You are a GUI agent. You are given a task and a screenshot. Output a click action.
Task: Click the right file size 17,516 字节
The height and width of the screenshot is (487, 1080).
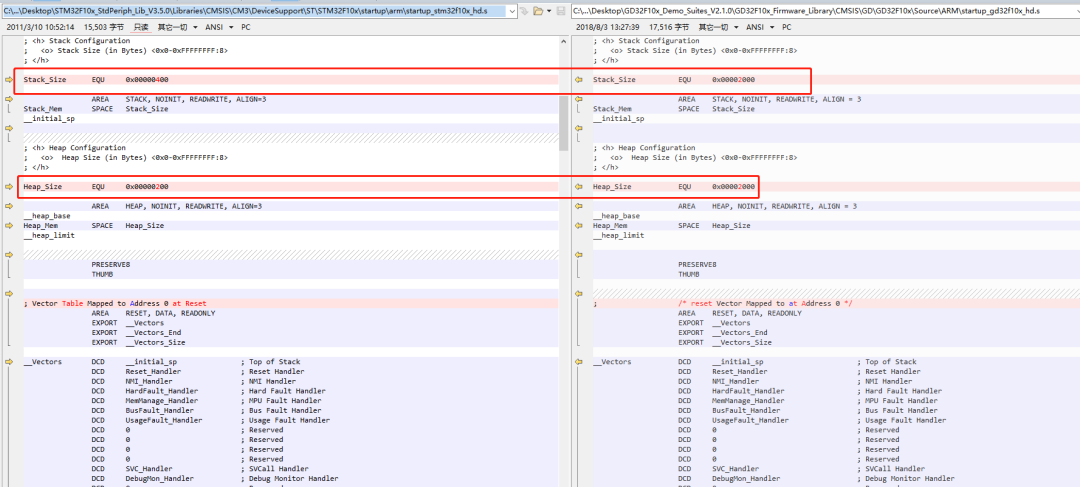[x=667, y=27]
